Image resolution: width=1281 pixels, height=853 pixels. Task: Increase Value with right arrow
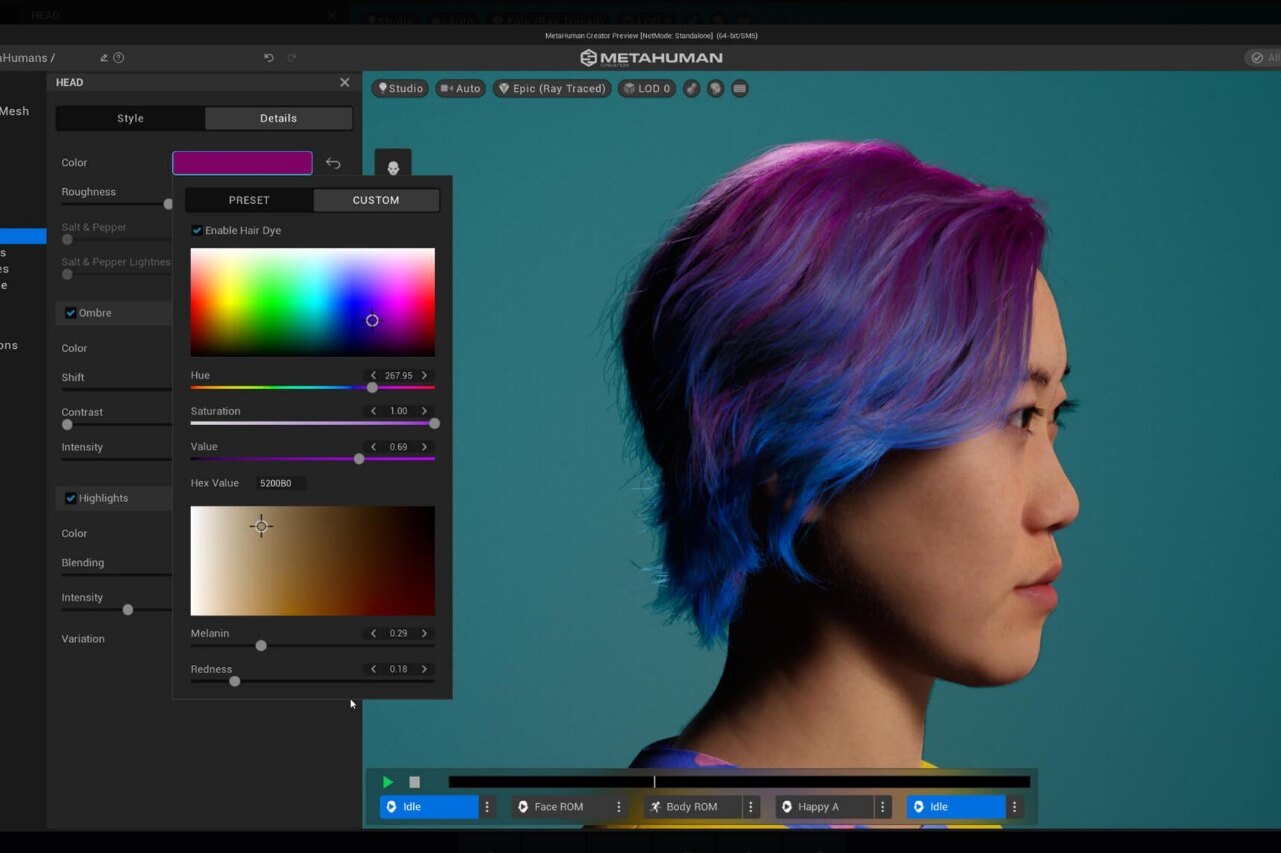[x=424, y=447]
